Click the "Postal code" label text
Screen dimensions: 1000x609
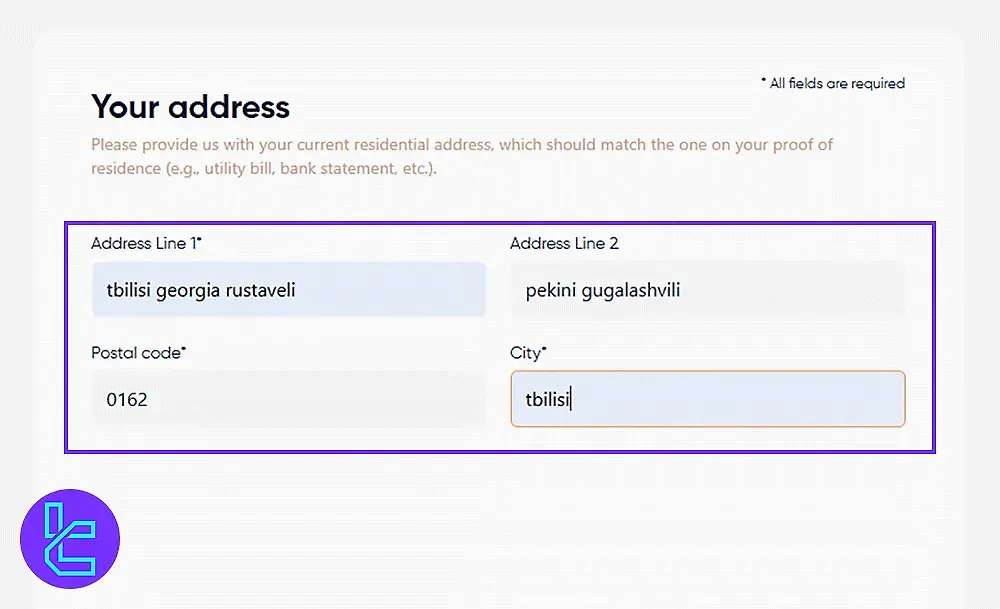135,353
